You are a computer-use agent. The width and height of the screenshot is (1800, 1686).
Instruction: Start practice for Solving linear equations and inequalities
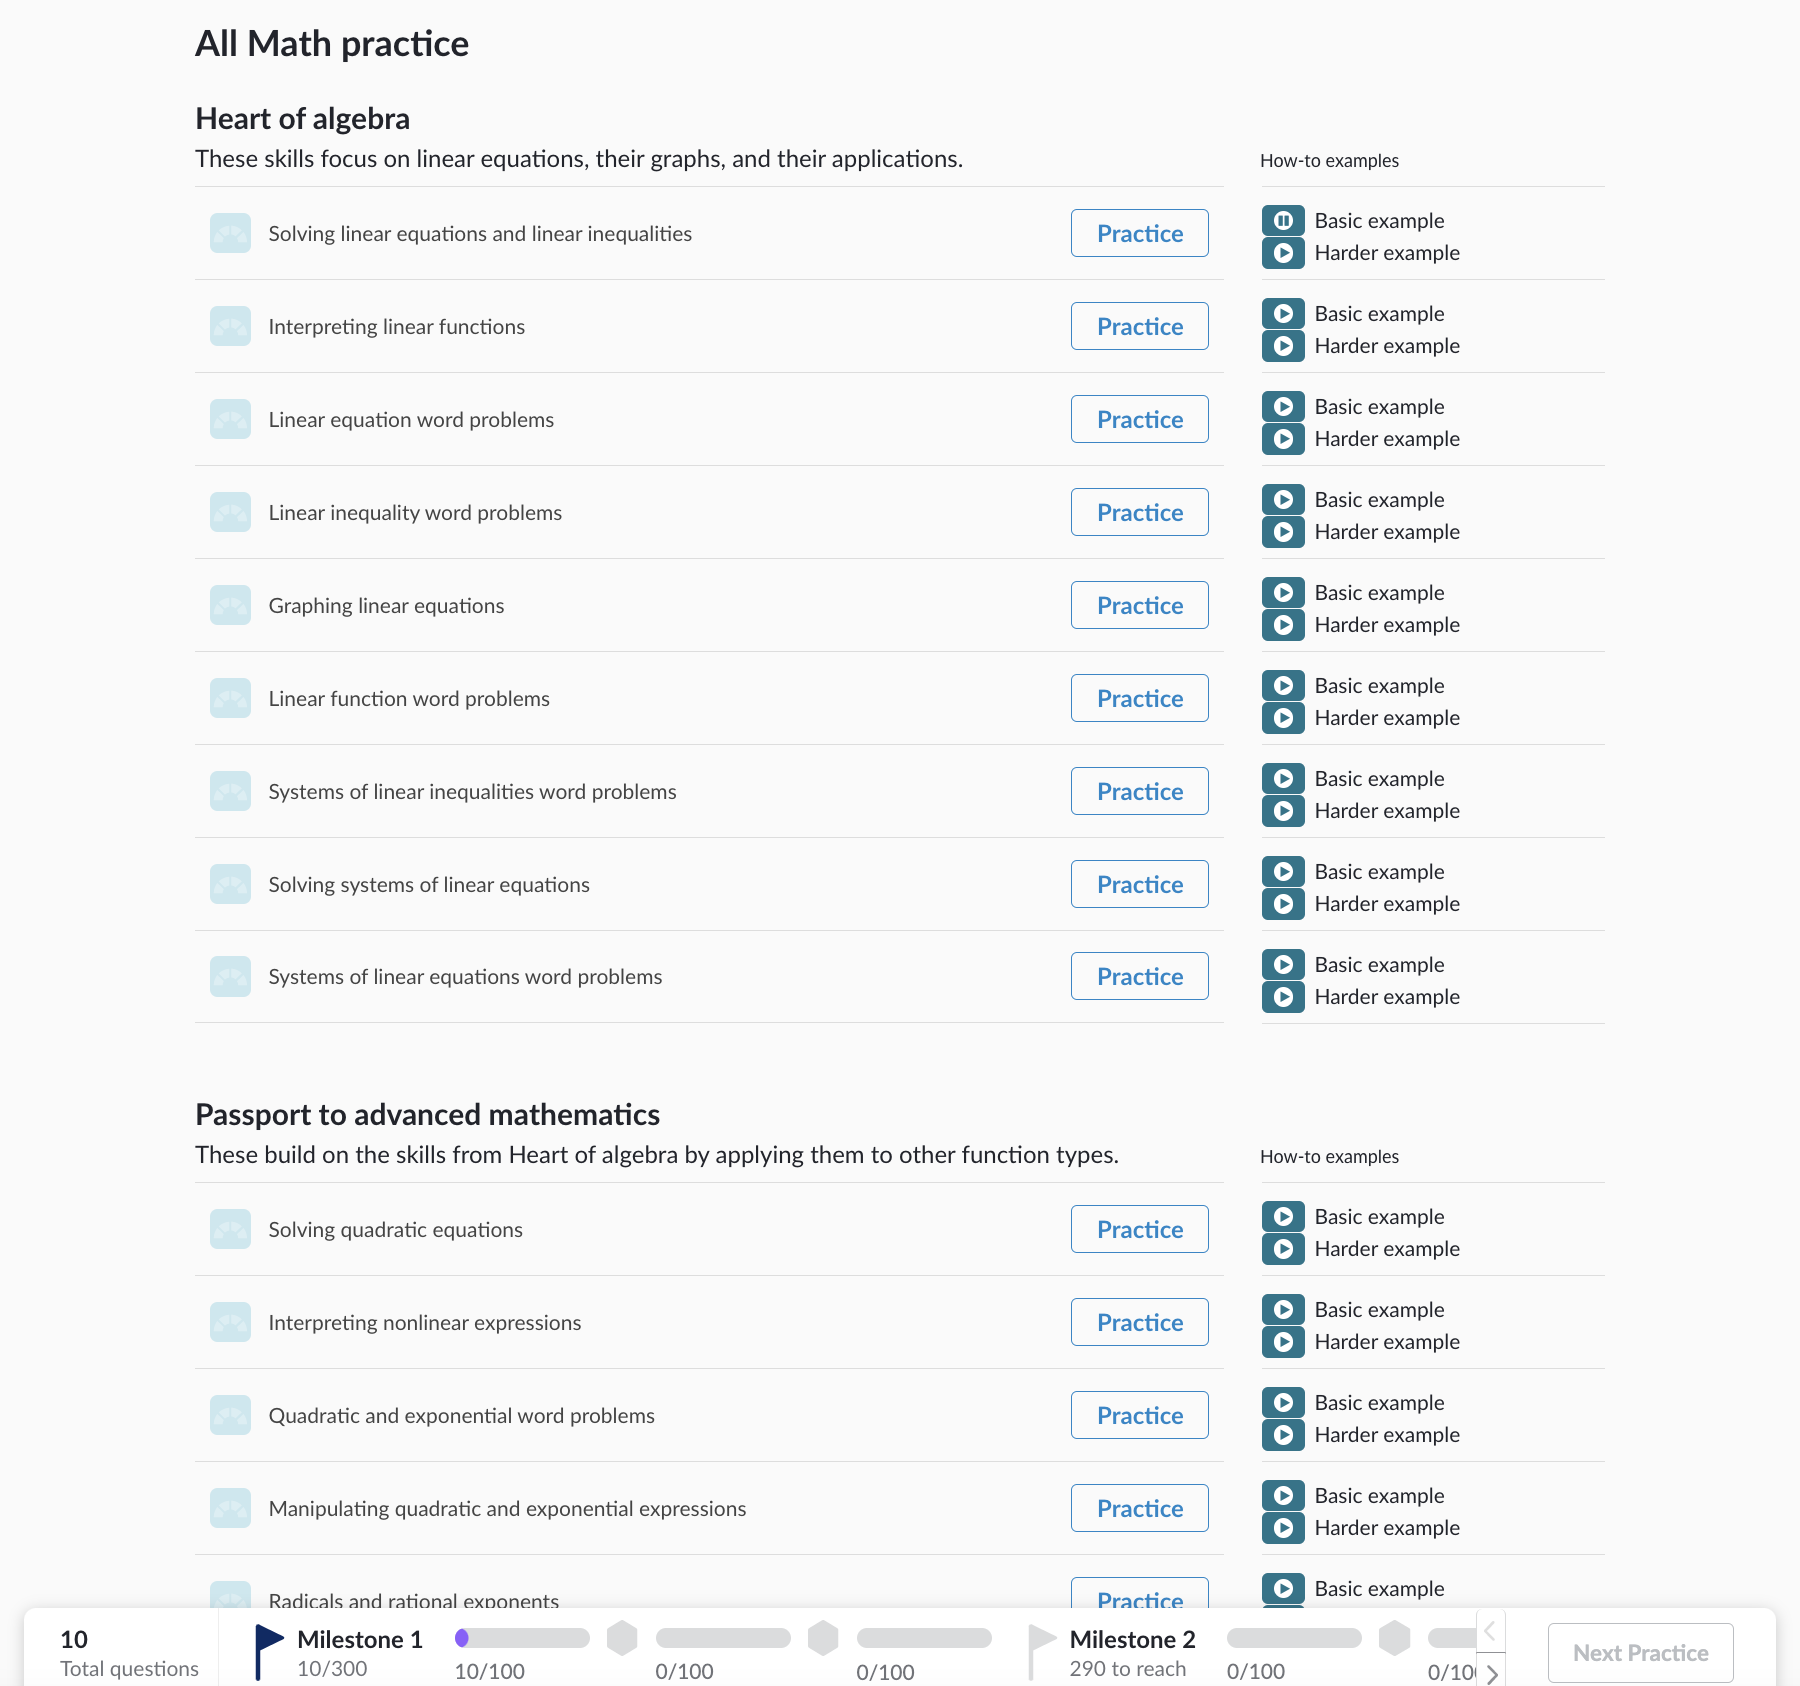[x=1139, y=233]
